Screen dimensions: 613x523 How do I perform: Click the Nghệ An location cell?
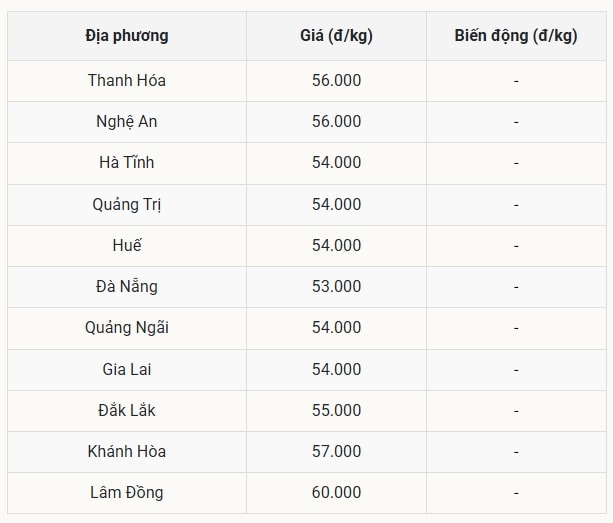(127, 121)
